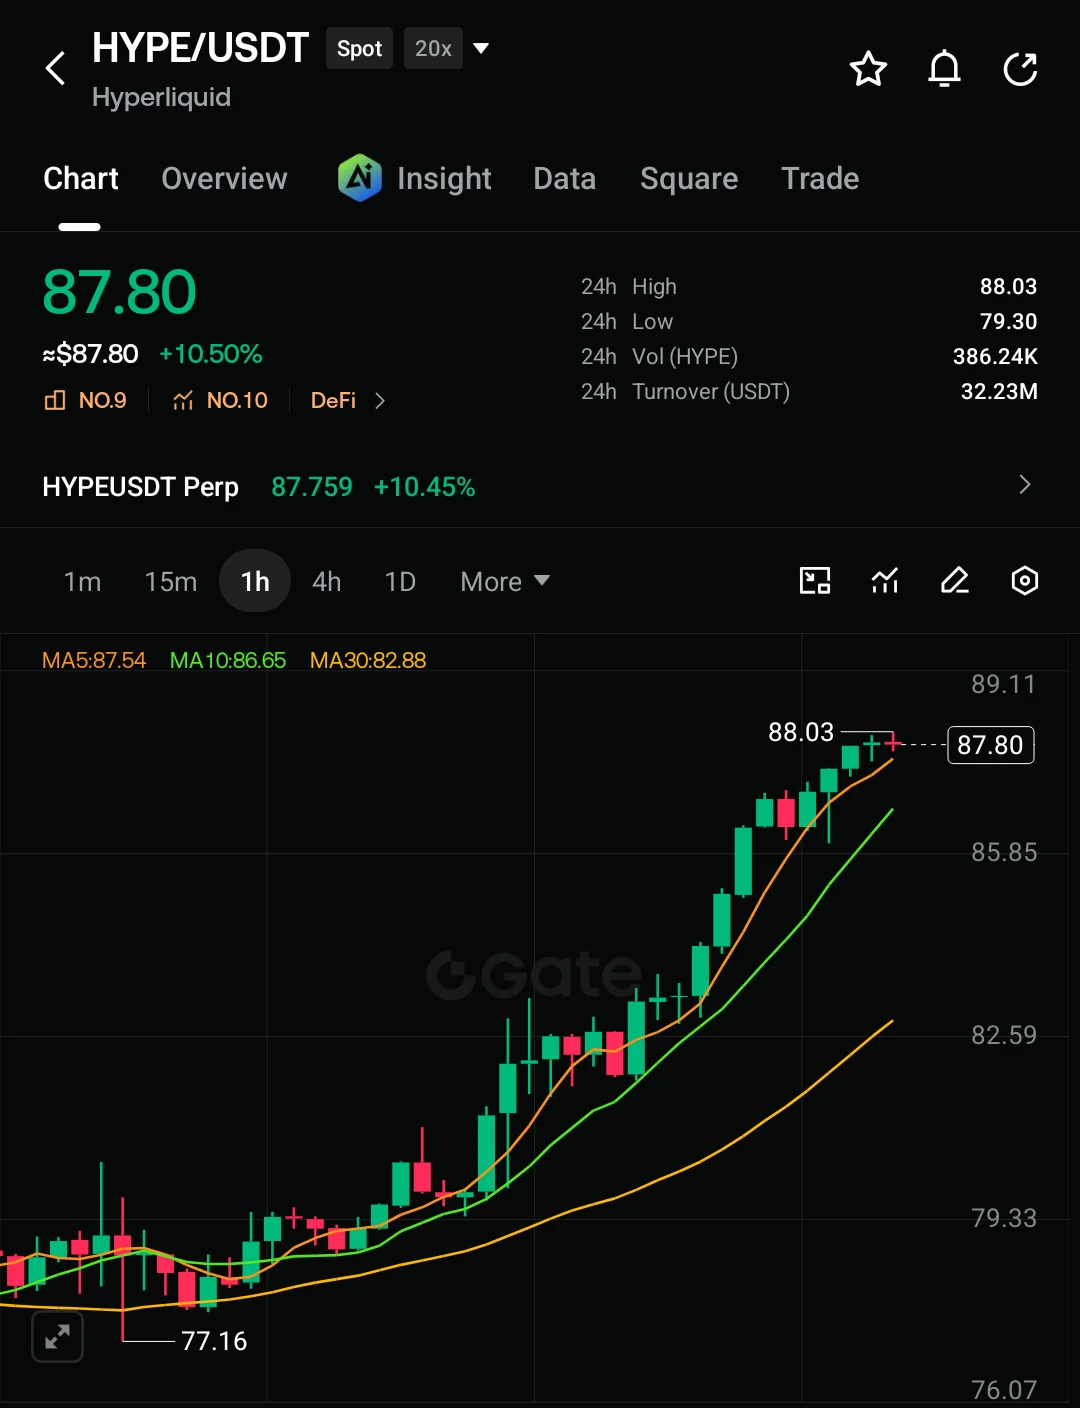
Task: Tap the 24h Low value 79.30
Action: pos(1008,322)
